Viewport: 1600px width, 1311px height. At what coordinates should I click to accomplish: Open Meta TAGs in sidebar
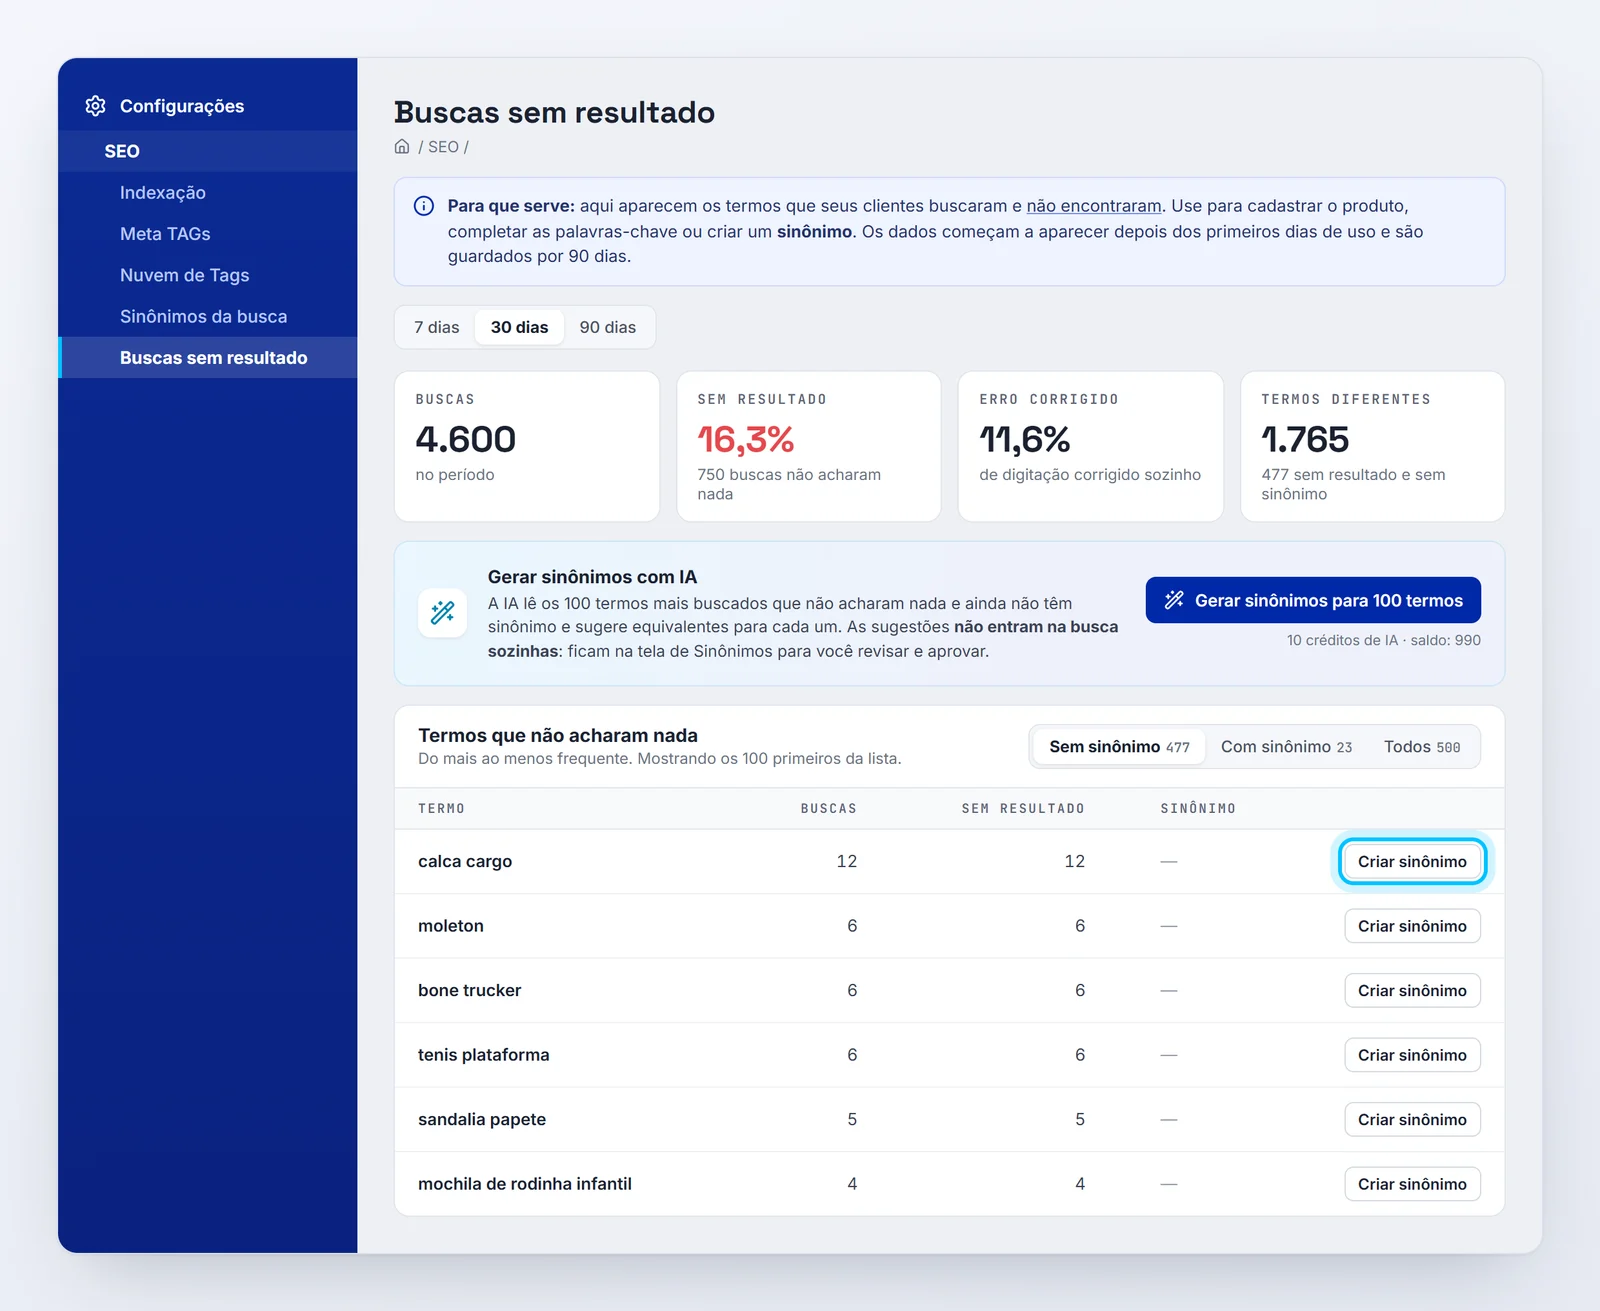pos(208,234)
